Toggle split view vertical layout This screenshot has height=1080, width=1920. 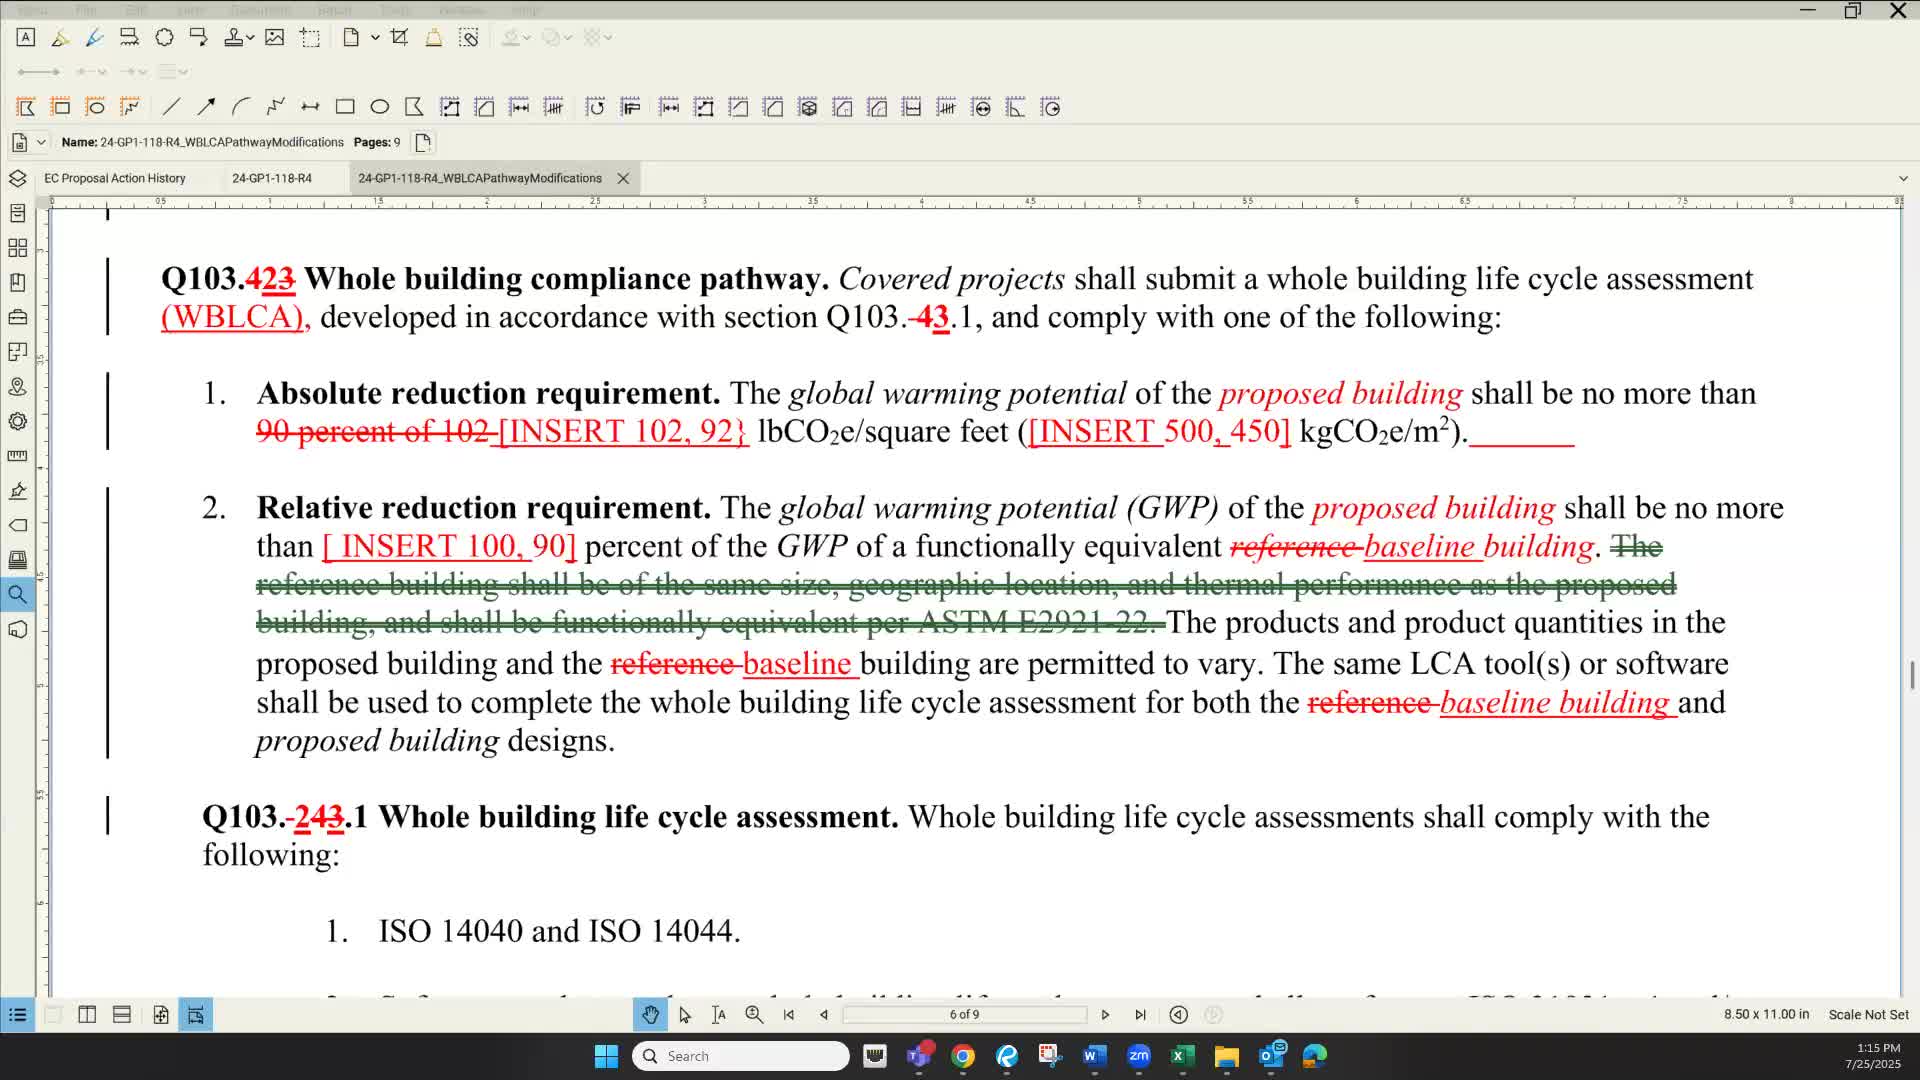click(x=87, y=1015)
